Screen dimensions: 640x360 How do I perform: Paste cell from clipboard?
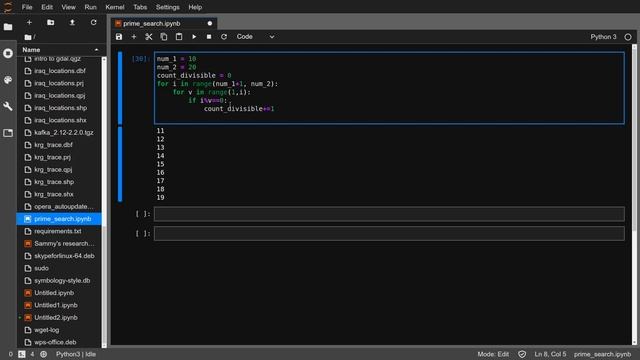tap(179, 37)
